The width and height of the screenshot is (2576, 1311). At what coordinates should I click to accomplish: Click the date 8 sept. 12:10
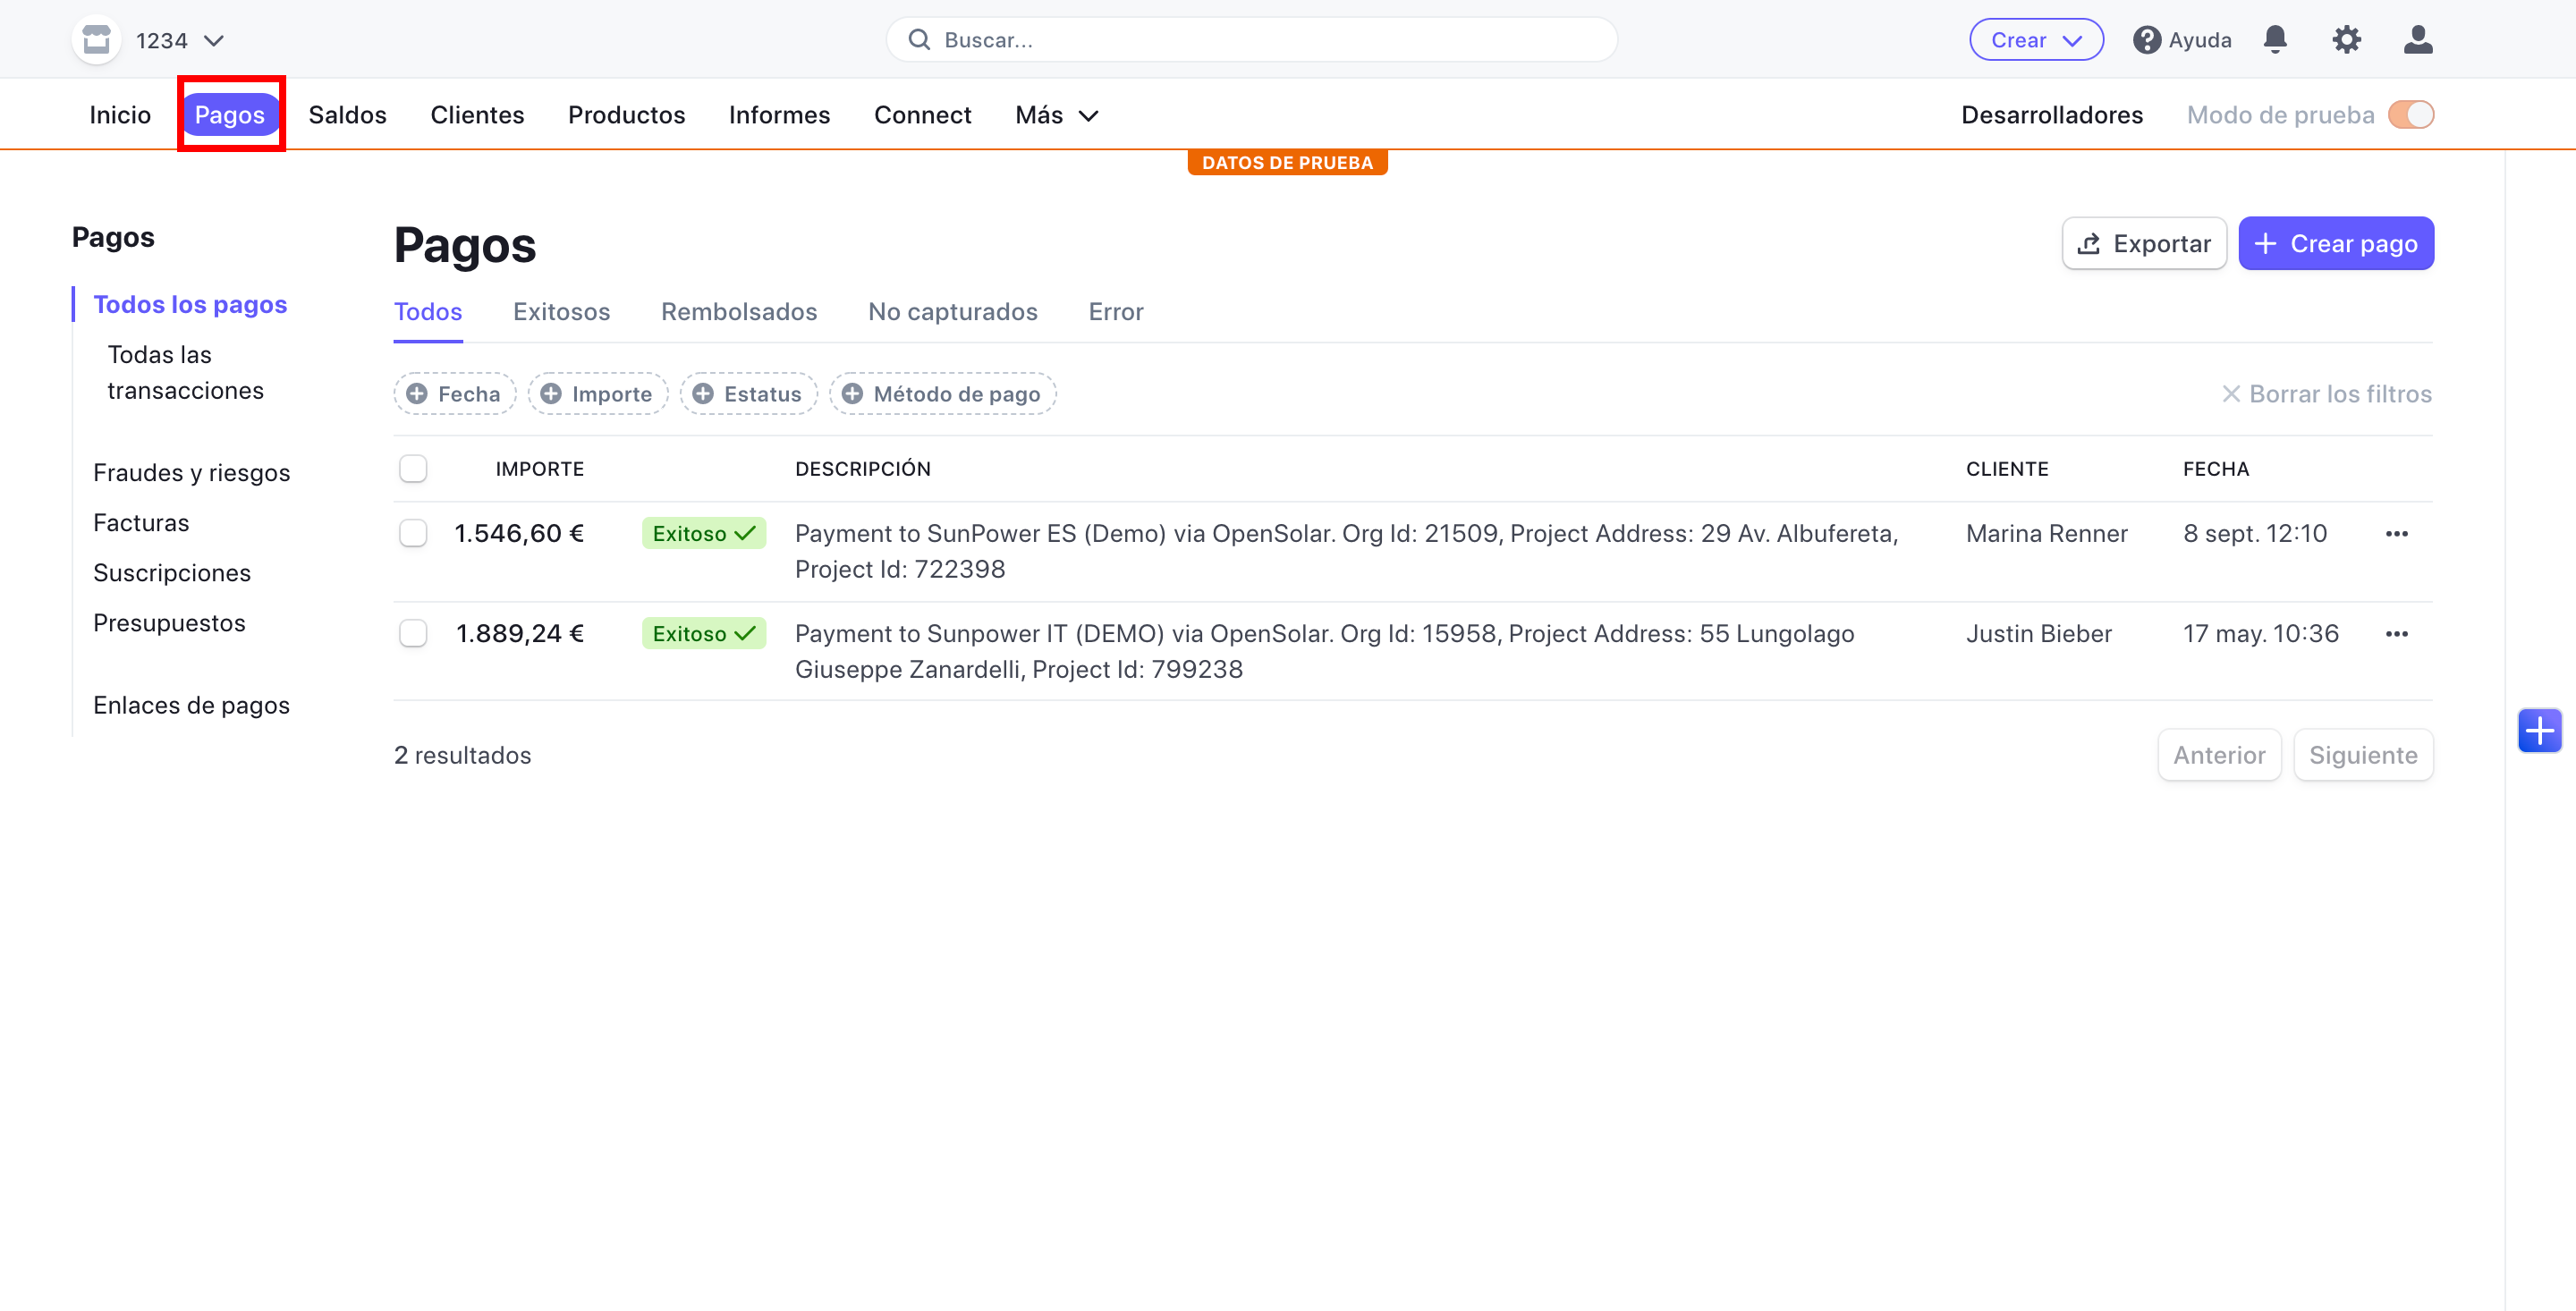coord(2254,534)
